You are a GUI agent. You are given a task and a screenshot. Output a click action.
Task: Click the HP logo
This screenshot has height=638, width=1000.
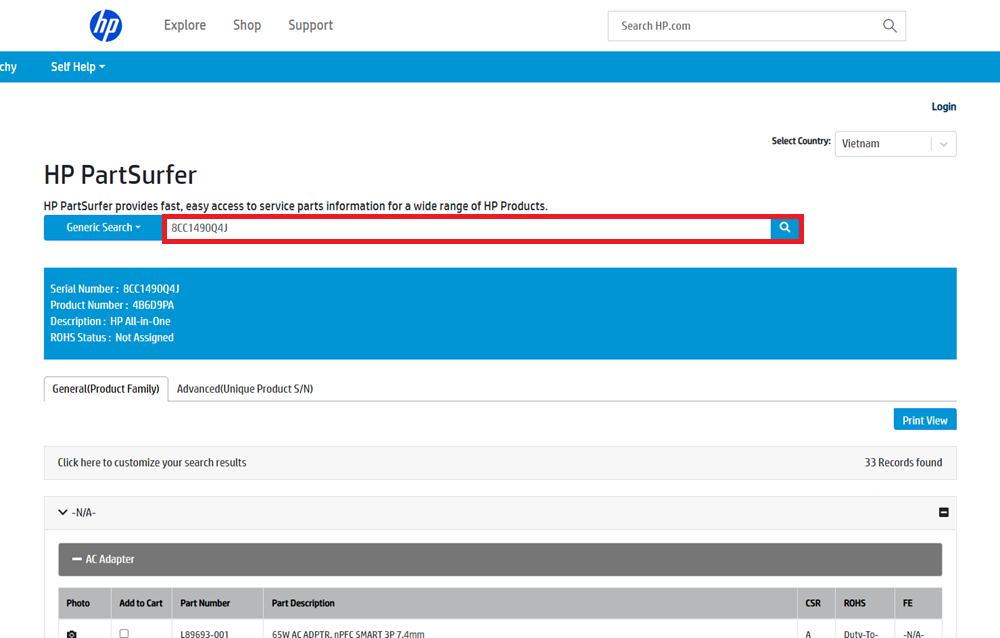[106, 26]
